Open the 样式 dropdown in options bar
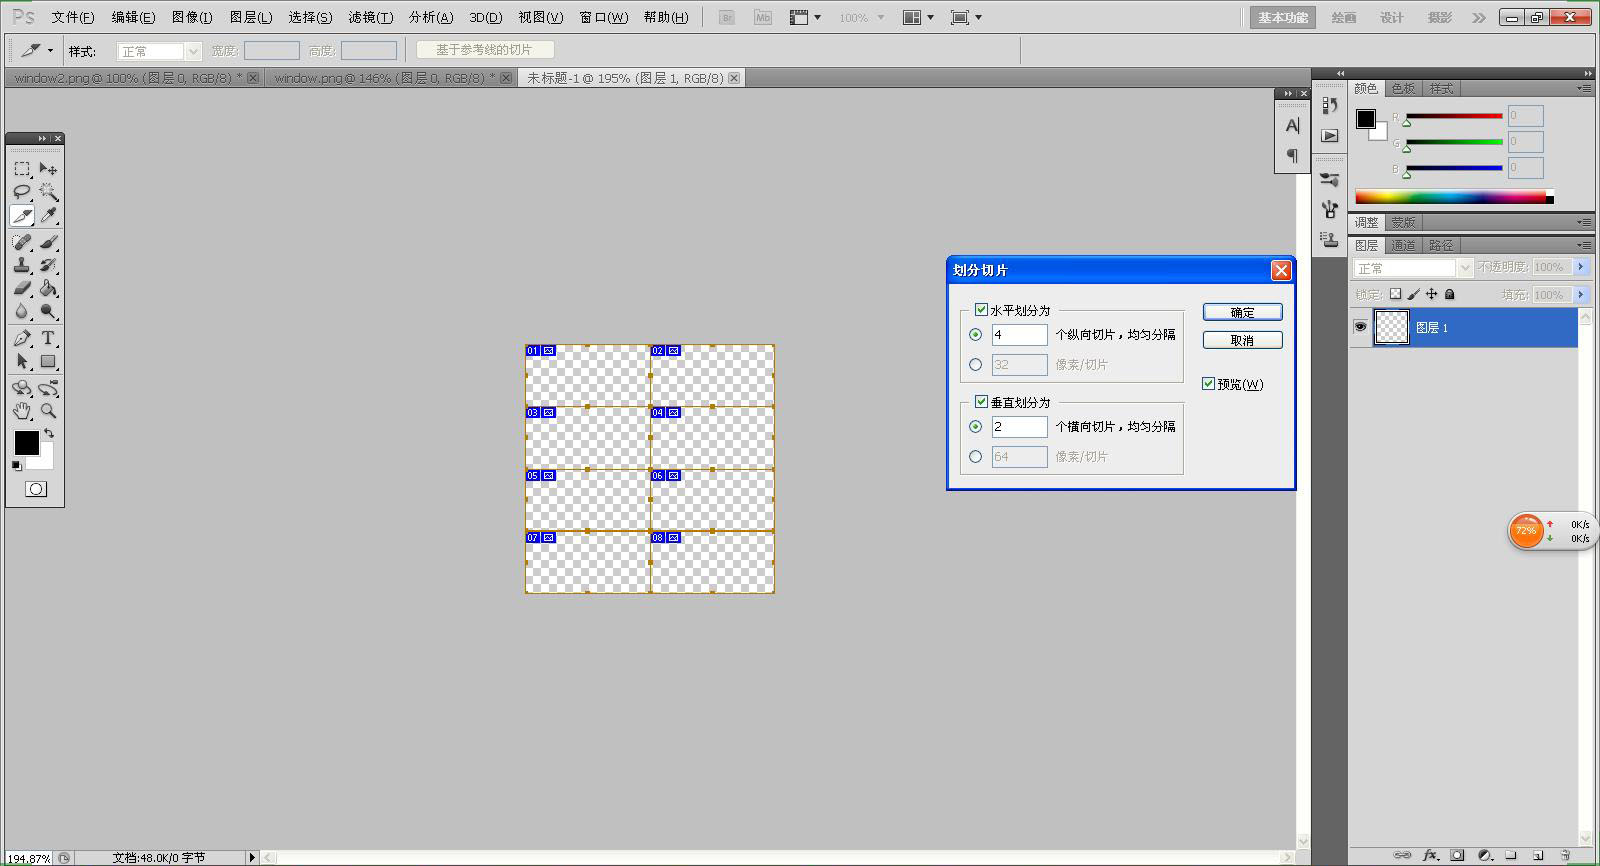Viewport: 1600px width, 866px height. pos(159,51)
